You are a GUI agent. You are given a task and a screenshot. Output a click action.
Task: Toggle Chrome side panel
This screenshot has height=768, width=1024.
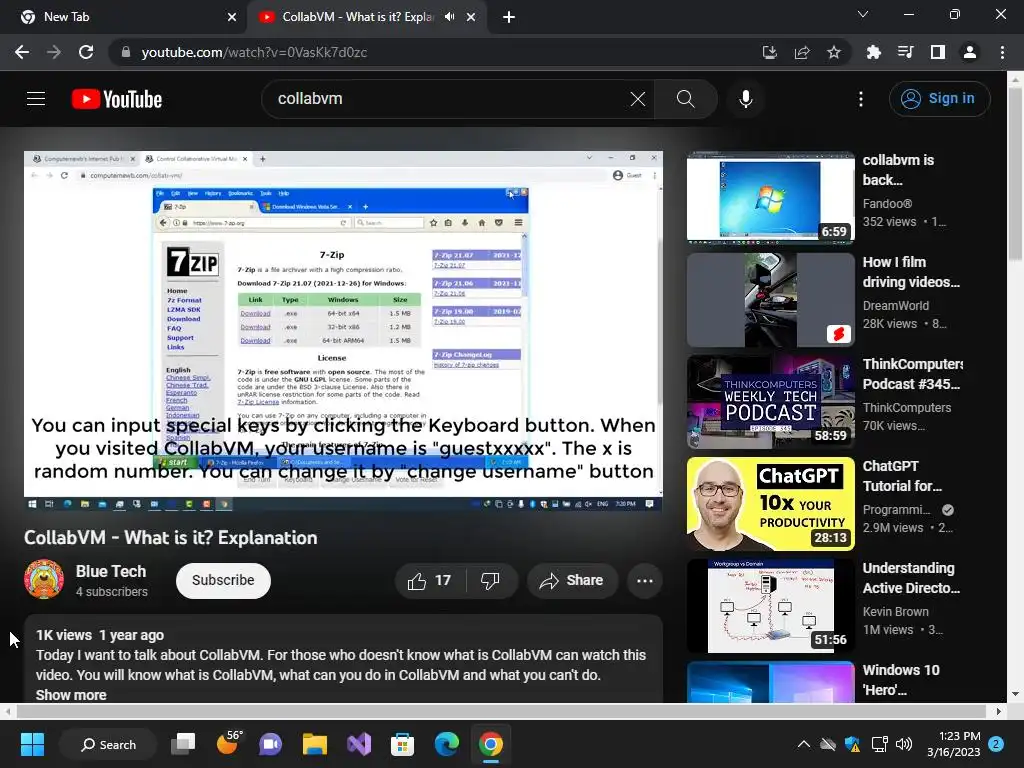pyautogui.click(x=938, y=52)
